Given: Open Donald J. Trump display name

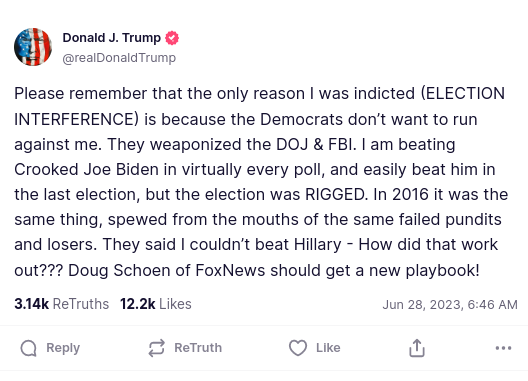Looking at the screenshot, I should (111, 38).
